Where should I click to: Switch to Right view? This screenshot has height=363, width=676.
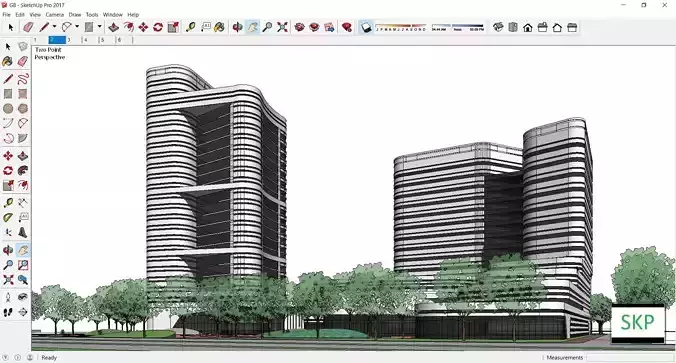click(x=543, y=28)
